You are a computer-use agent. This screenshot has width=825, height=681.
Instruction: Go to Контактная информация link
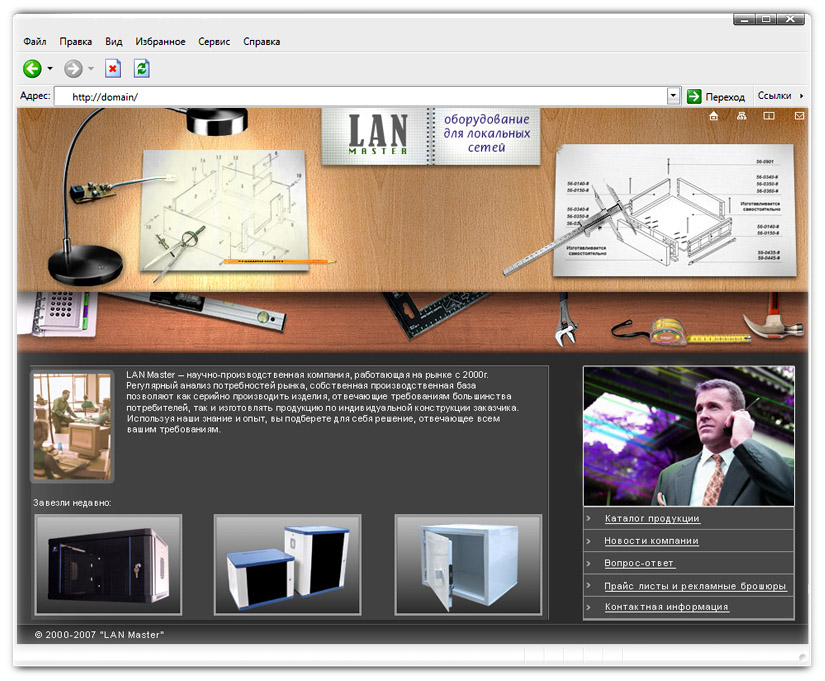666,607
